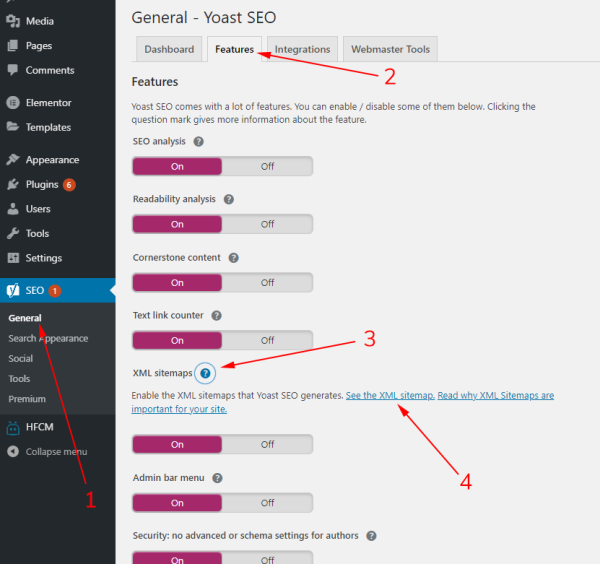
Task: Click the Comments speech bubble icon
Action: [x=13, y=70]
